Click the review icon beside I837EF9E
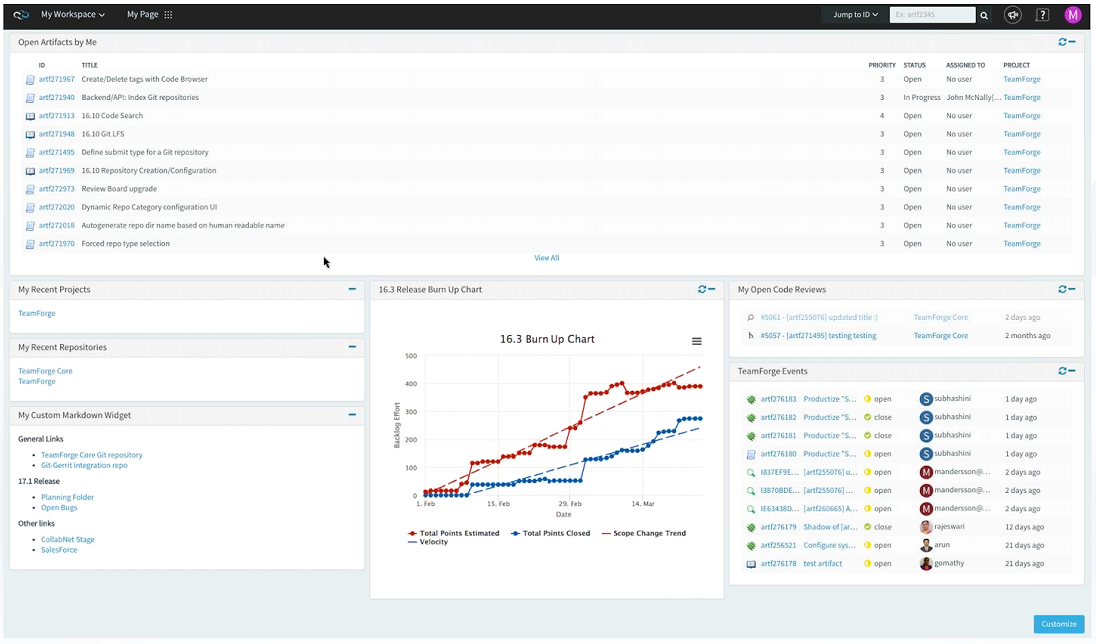 coord(751,473)
